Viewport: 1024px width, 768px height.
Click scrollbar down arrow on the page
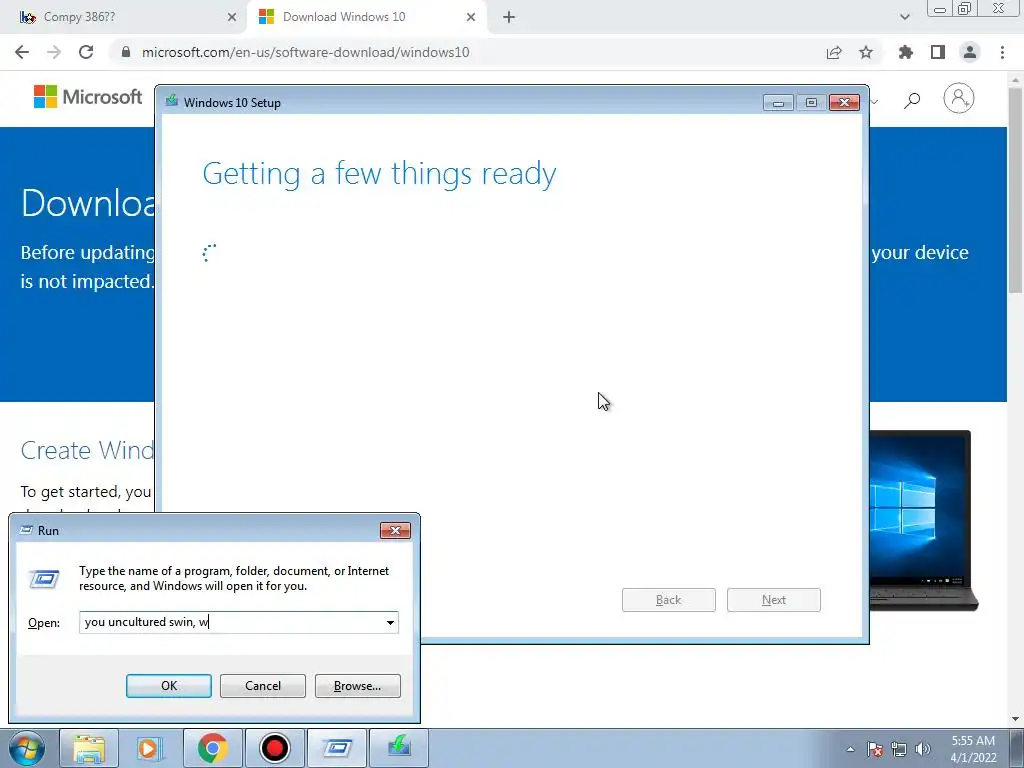(x=1016, y=719)
